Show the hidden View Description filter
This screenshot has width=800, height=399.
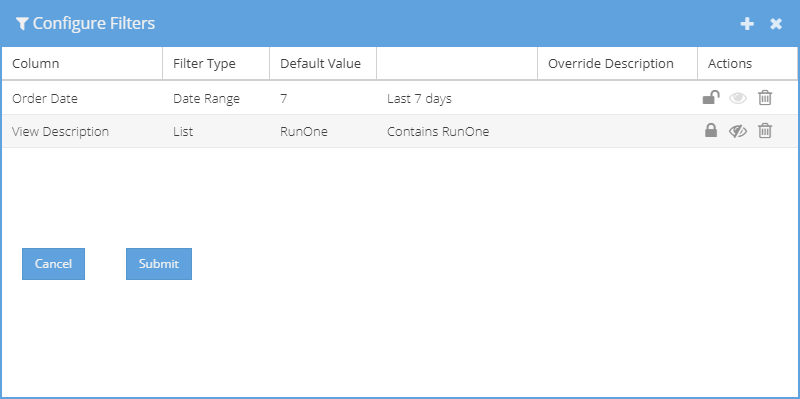point(738,132)
